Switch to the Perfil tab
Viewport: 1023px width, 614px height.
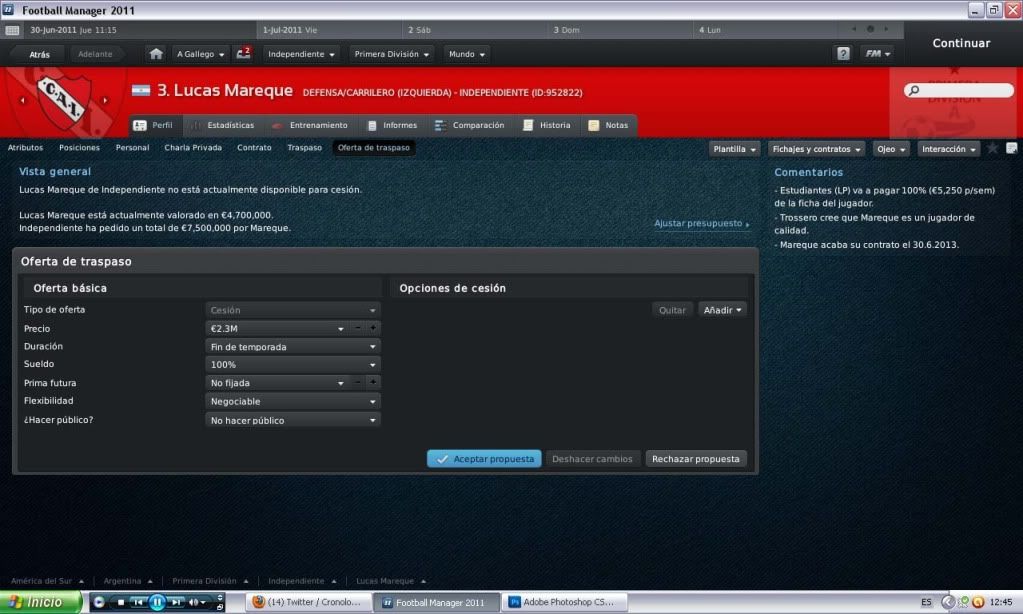click(x=153, y=125)
